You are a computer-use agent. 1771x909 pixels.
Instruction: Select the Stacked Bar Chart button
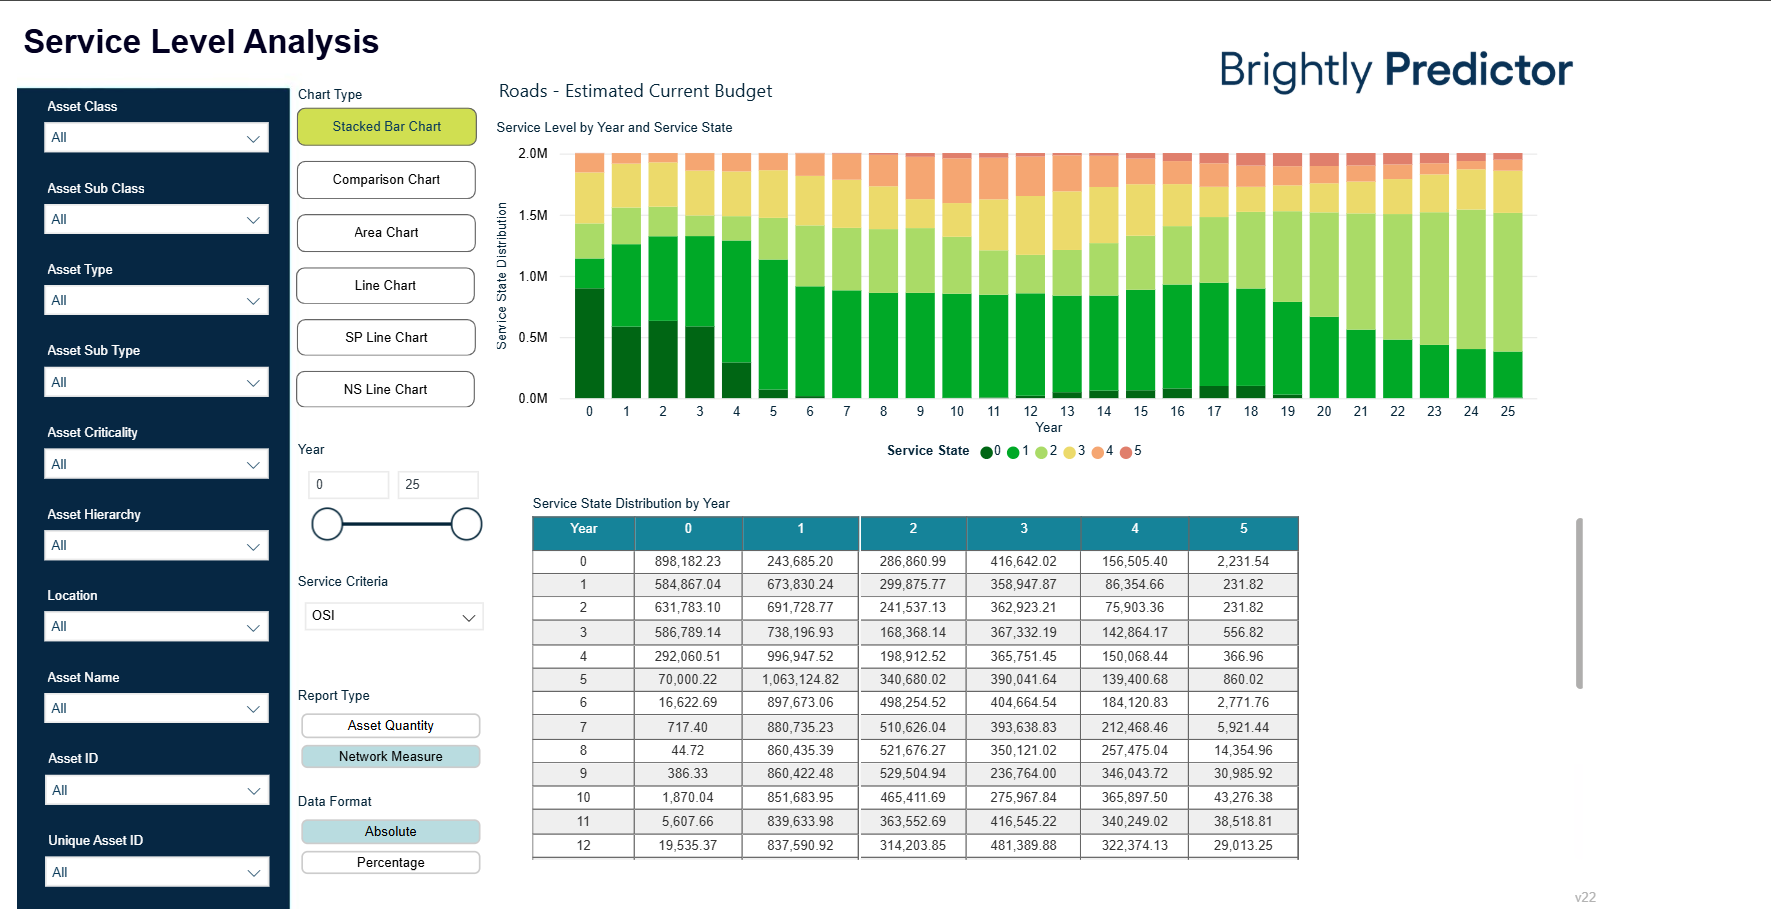386,127
